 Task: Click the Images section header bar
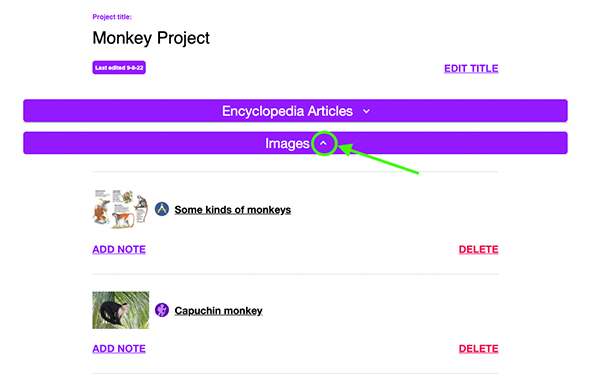coord(295,143)
